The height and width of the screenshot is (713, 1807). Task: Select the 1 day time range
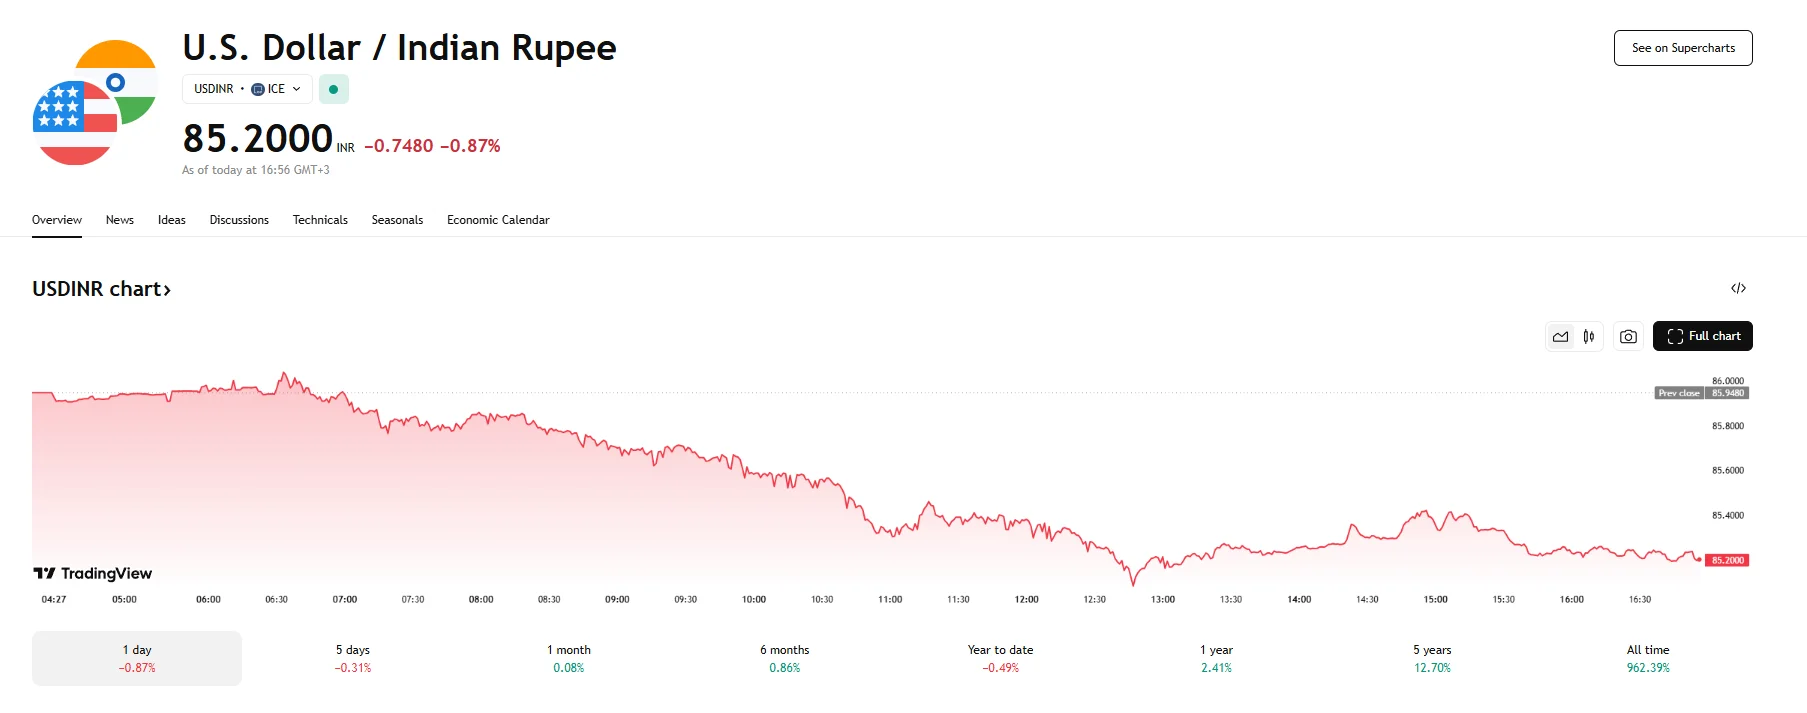[x=137, y=658]
